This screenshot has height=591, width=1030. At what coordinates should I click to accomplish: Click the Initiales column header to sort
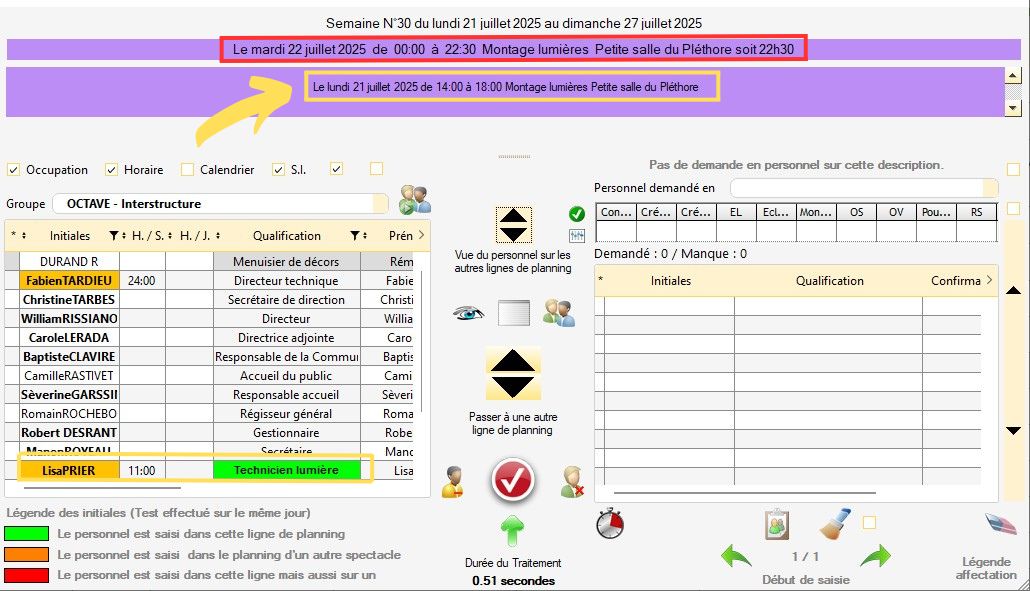coord(70,236)
